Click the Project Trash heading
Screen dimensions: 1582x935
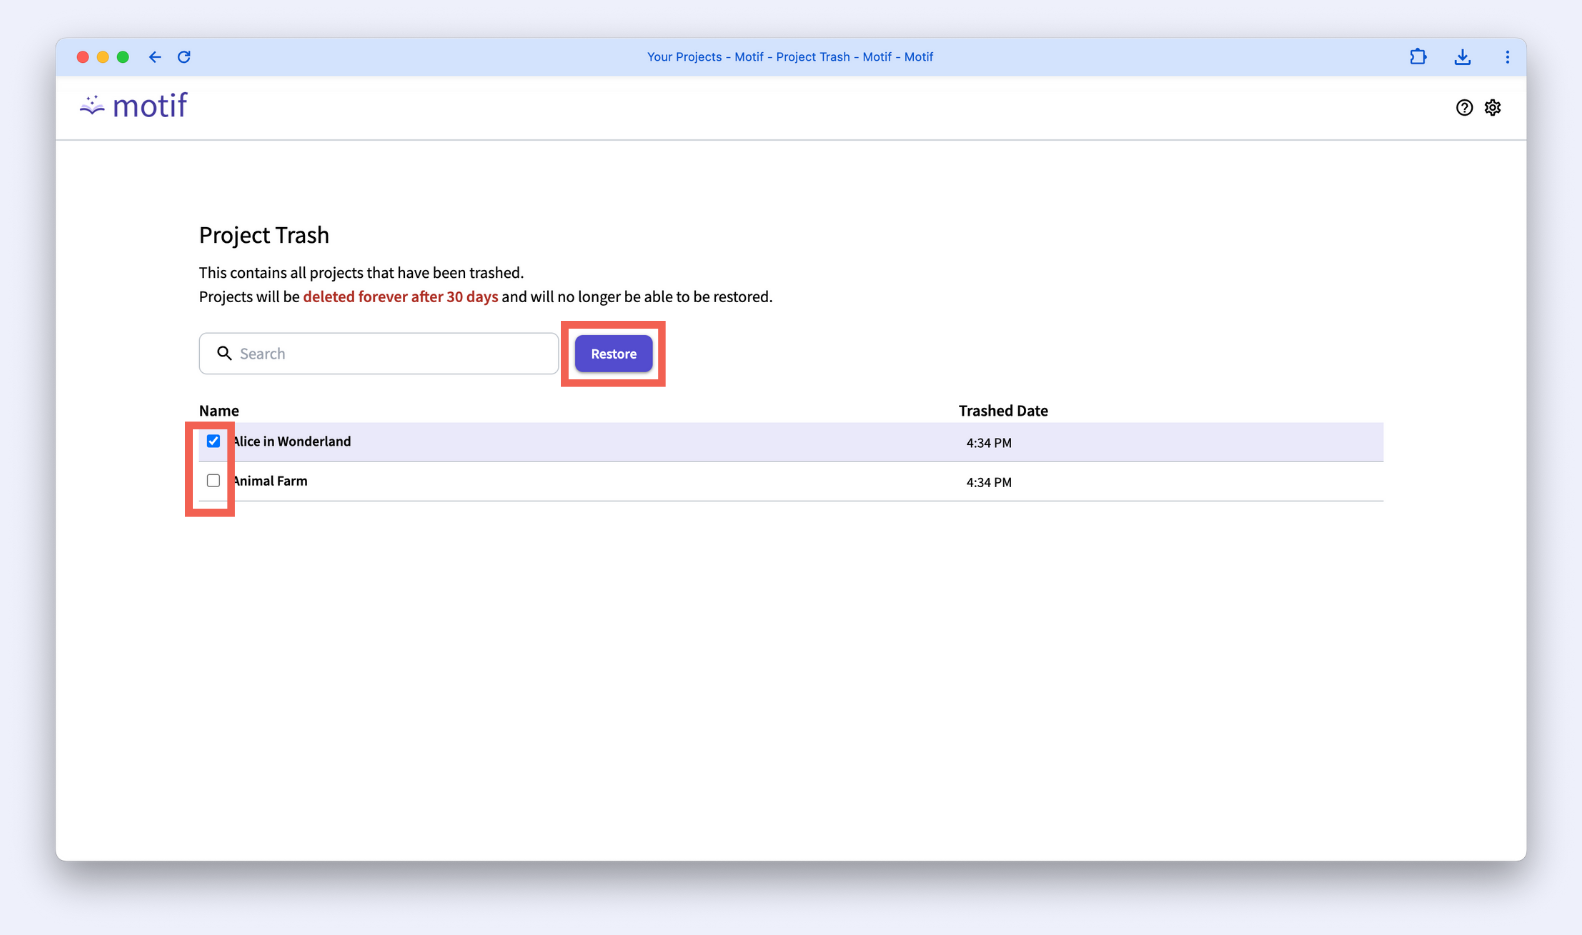pos(264,235)
